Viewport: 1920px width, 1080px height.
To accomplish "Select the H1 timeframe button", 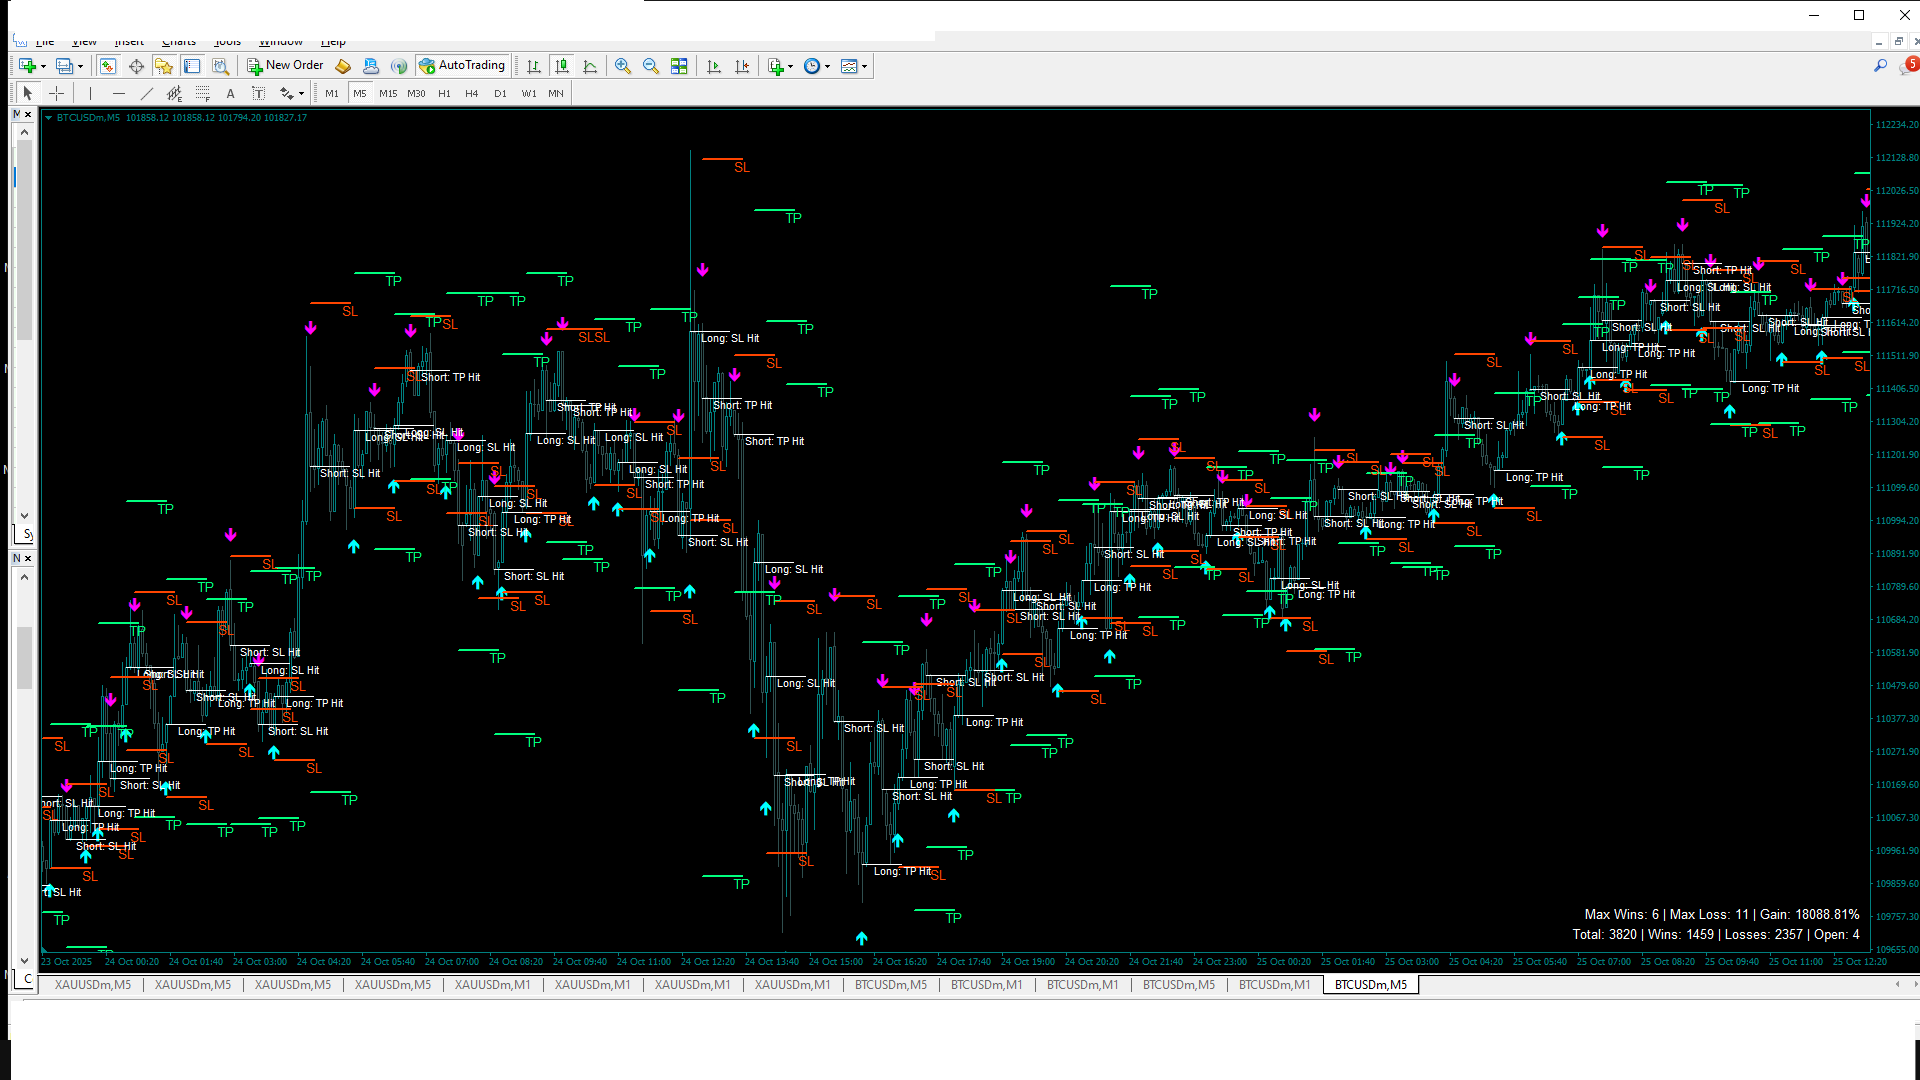I will [x=444, y=93].
